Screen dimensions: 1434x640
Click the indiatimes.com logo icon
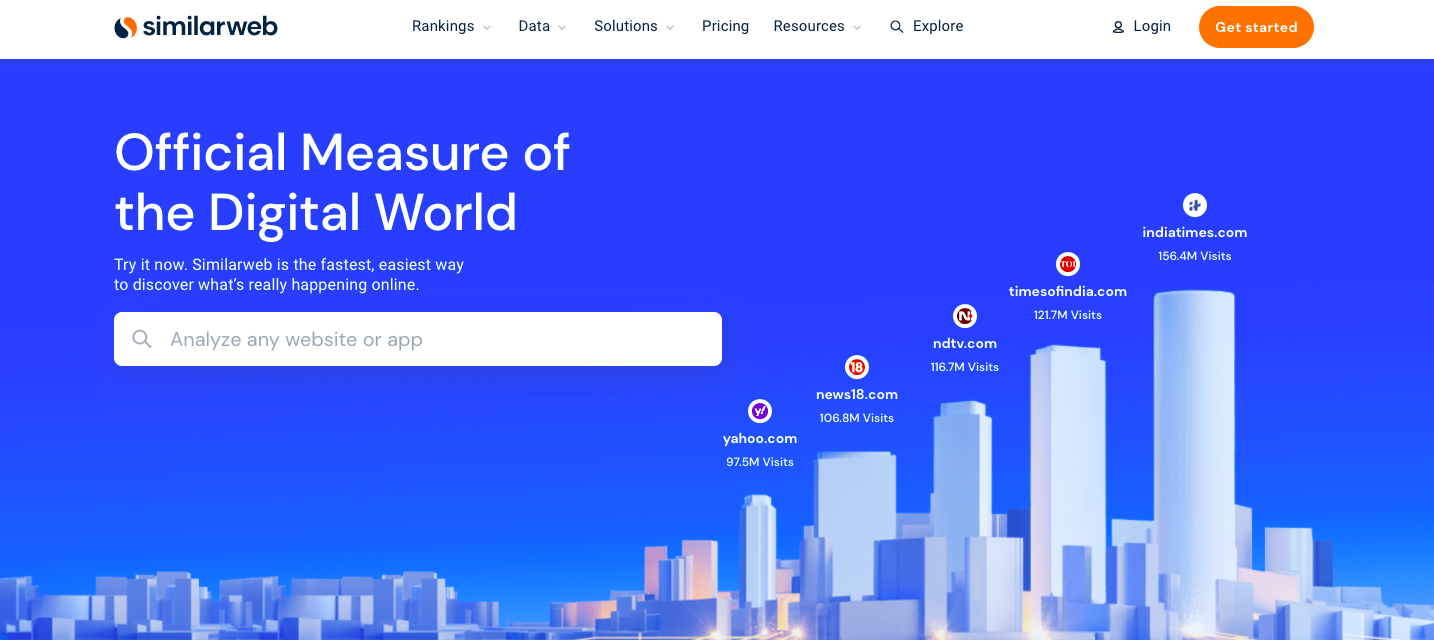point(1194,205)
